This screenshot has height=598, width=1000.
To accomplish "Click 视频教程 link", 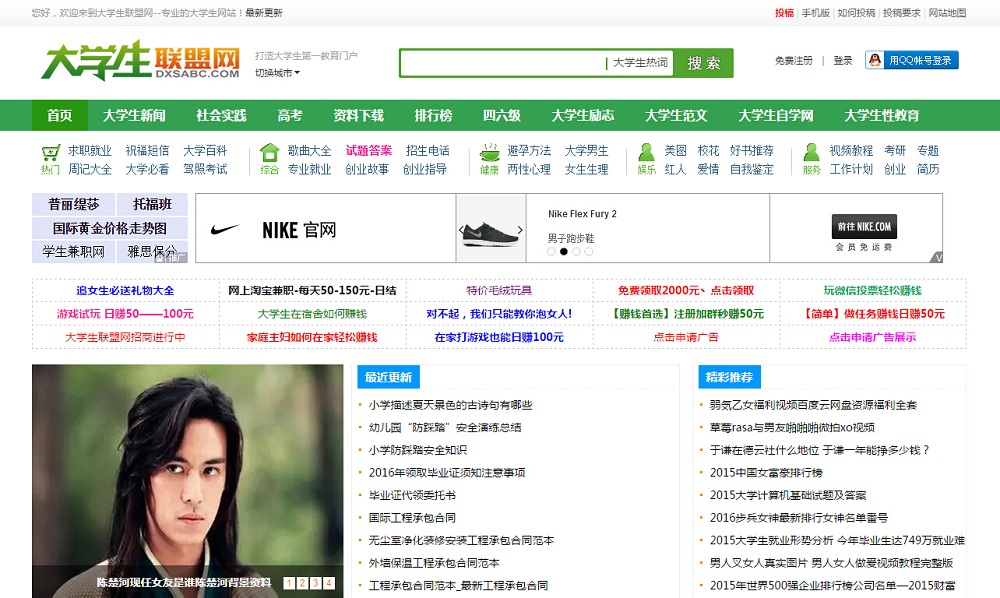I will point(851,150).
